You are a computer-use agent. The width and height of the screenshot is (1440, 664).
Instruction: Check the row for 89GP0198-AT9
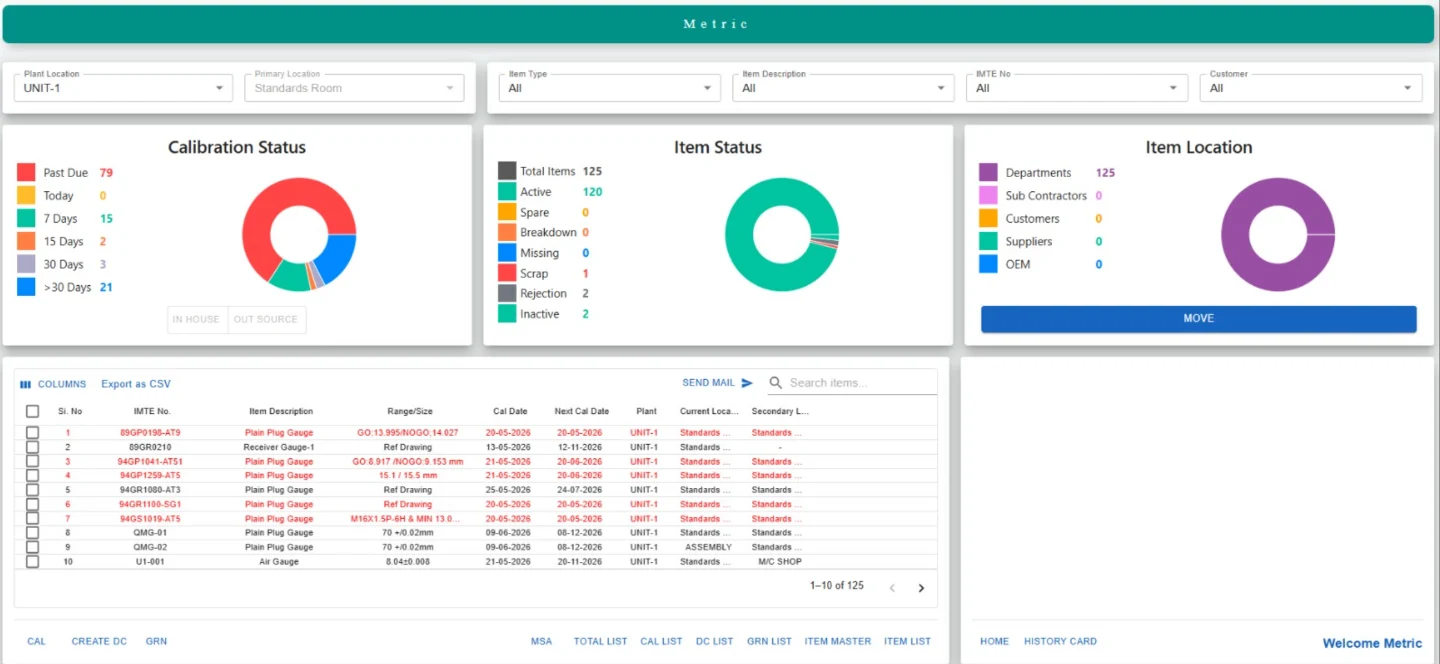tap(33, 433)
